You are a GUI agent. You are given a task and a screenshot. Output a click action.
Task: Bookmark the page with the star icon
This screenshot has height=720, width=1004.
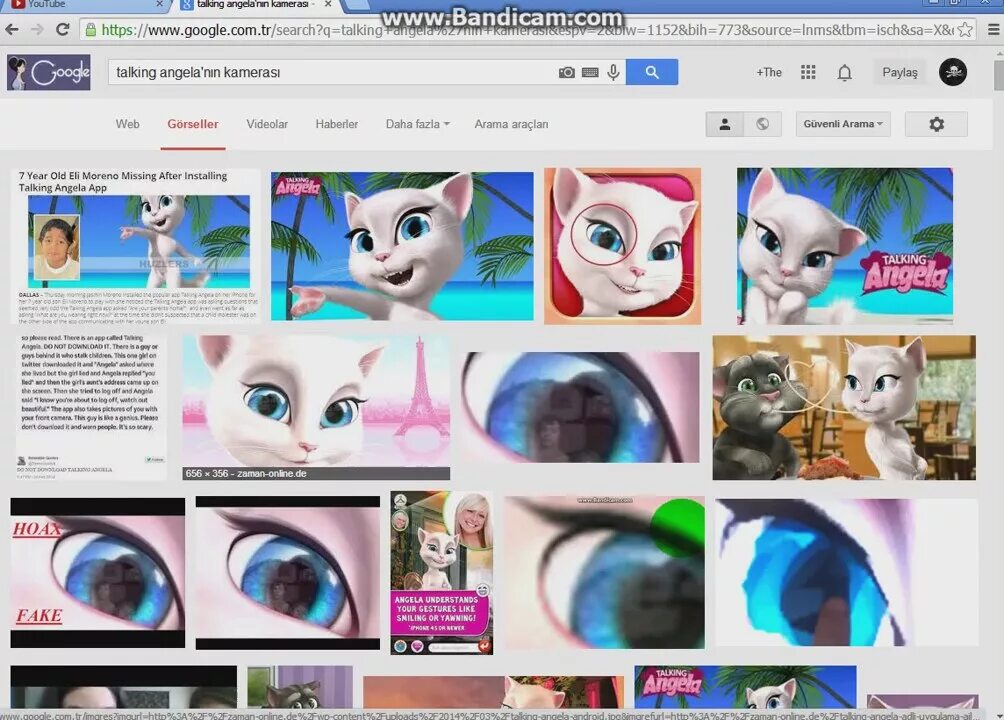coord(965,29)
